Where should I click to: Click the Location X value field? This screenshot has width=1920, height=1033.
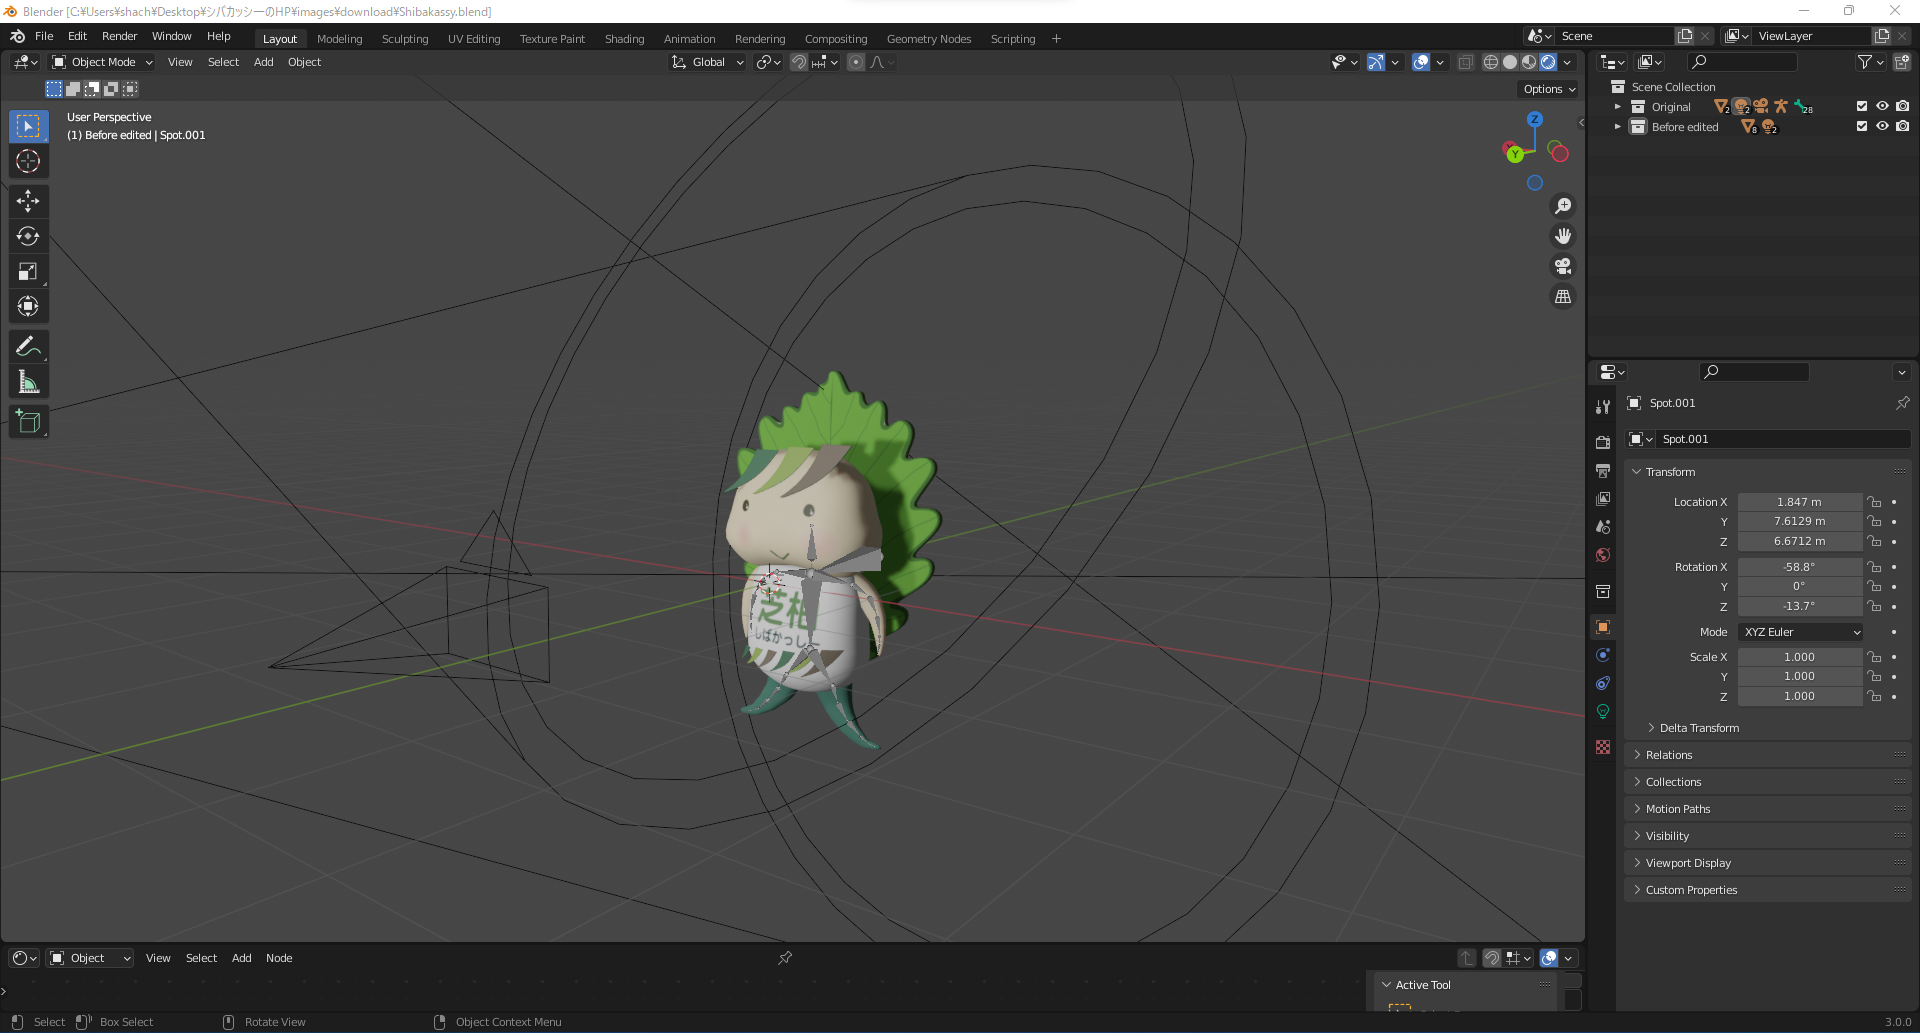coord(1798,502)
